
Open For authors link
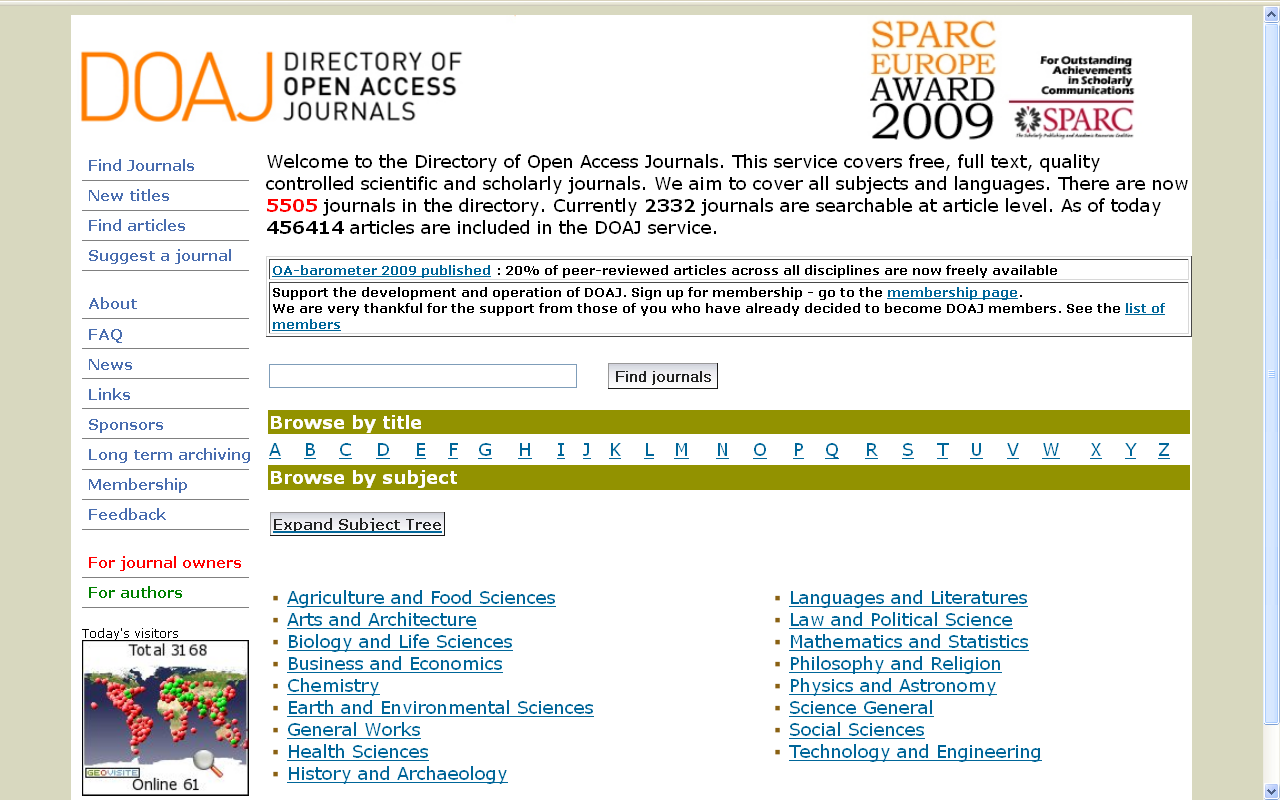[135, 593]
